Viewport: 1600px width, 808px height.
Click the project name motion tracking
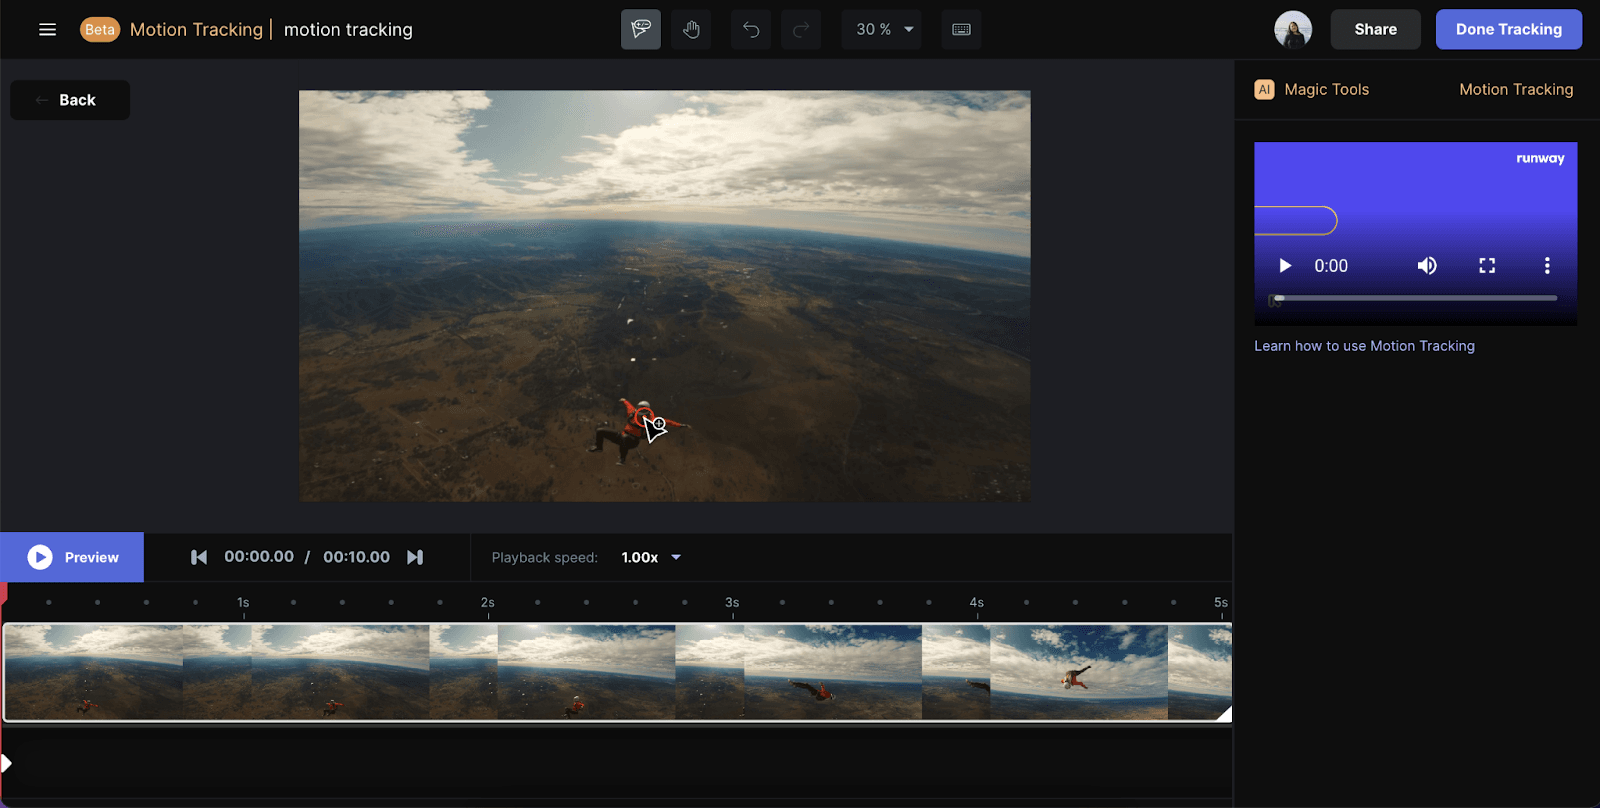348,30
